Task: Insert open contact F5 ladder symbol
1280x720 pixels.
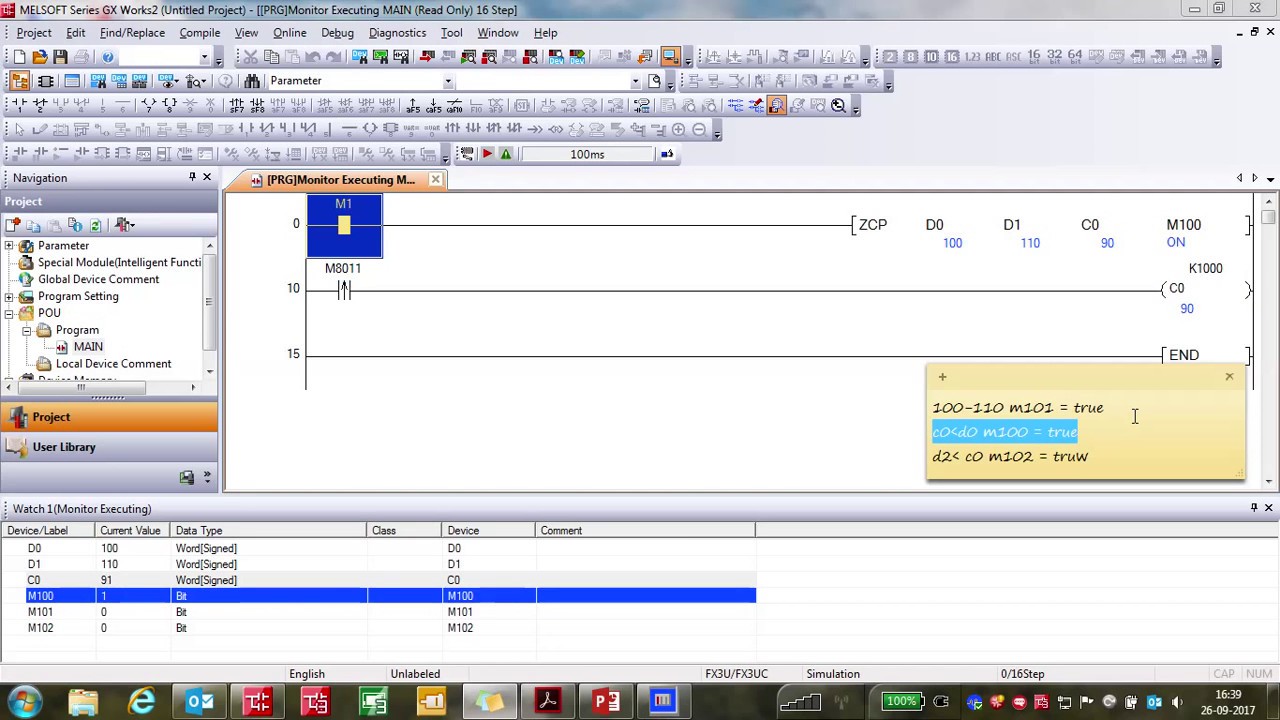Action: pos(19,105)
